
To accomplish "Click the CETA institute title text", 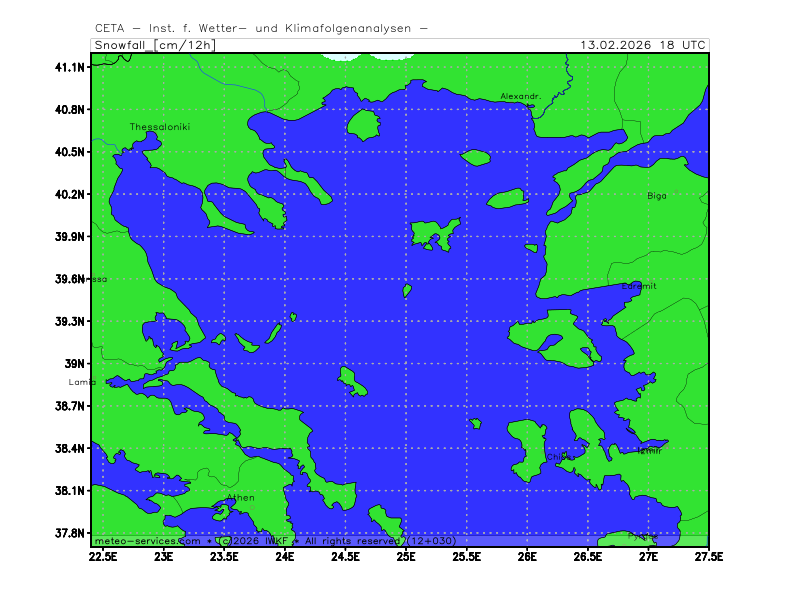I will [261, 28].
